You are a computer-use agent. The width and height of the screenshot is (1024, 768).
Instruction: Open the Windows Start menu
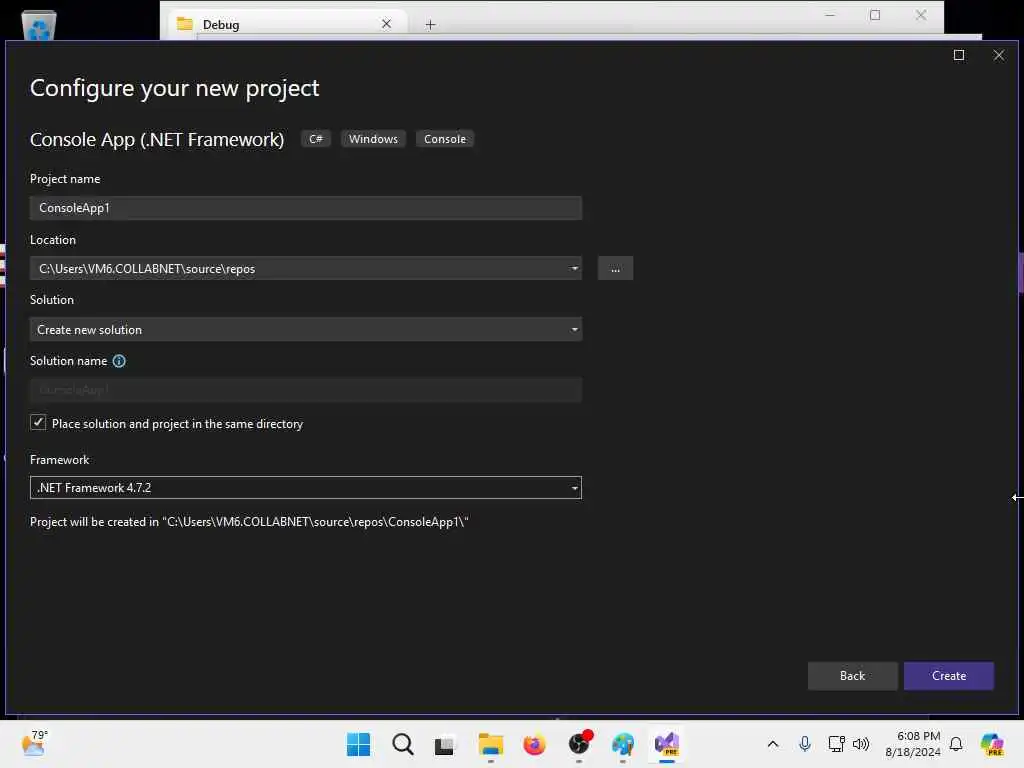coord(358,744)
